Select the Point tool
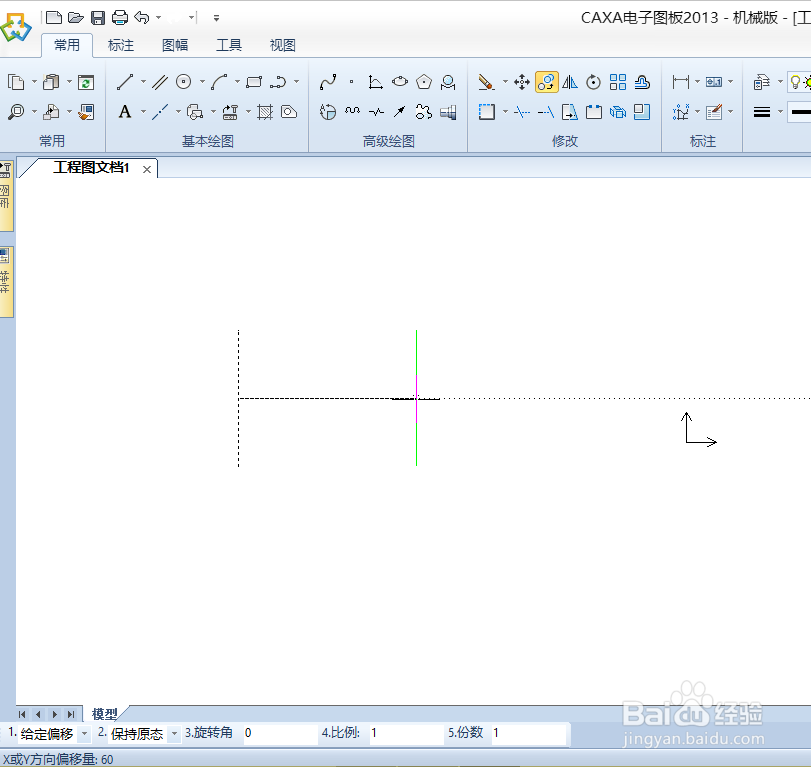 click(352, 82)
